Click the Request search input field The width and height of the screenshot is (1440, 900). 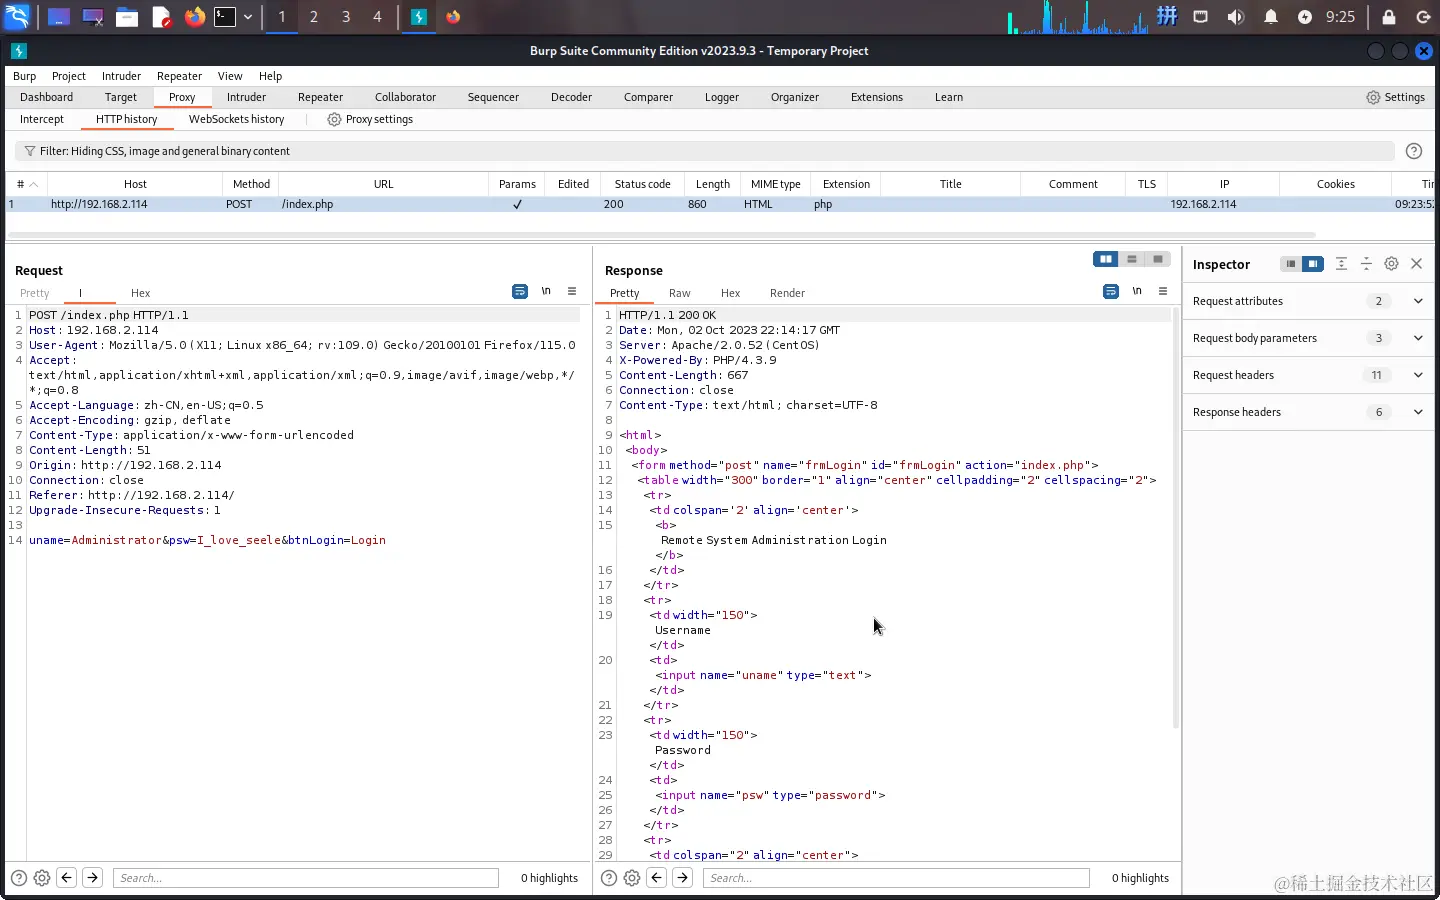305,878
